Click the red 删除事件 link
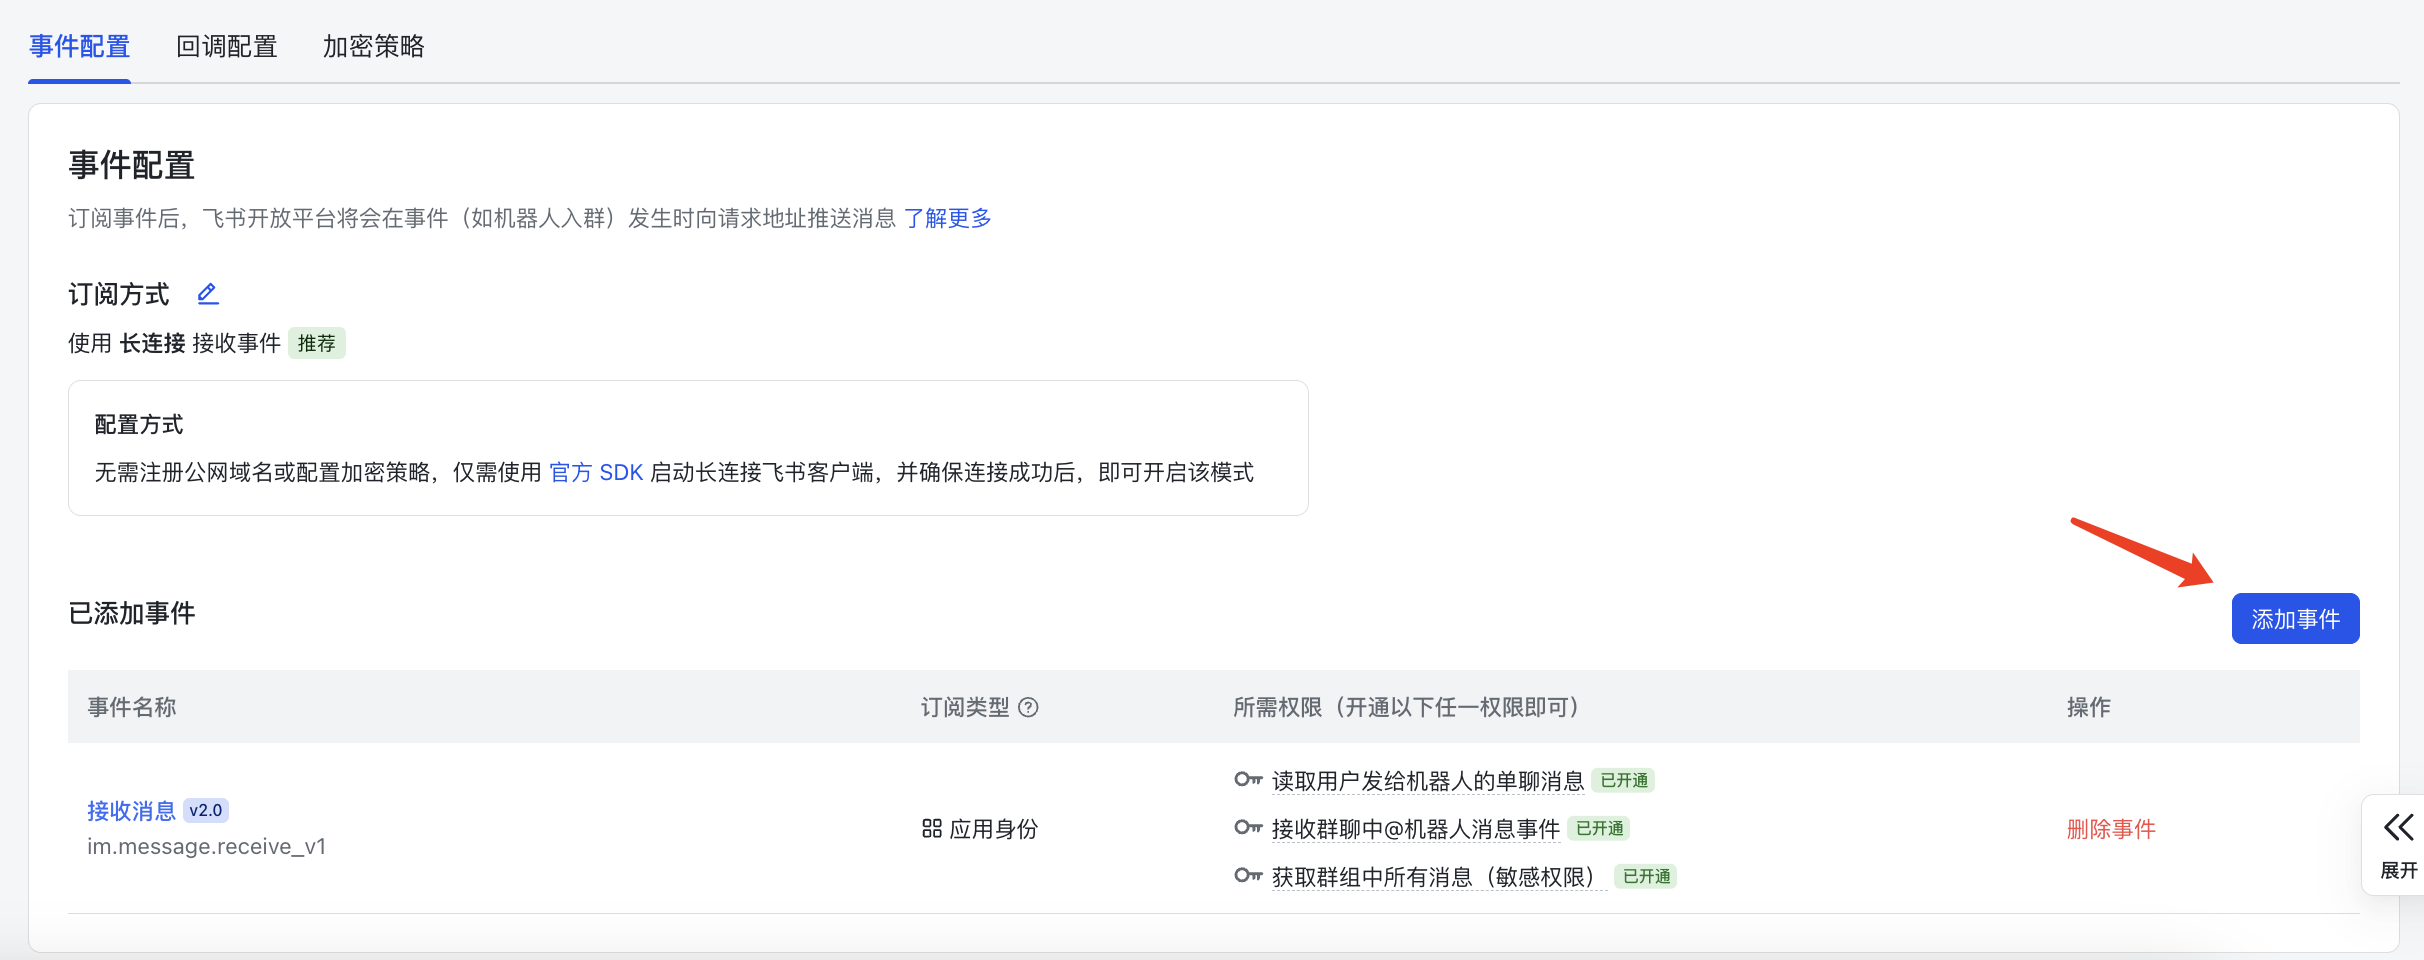Viewport: 2424px width, 960px height. point(2111,829)
